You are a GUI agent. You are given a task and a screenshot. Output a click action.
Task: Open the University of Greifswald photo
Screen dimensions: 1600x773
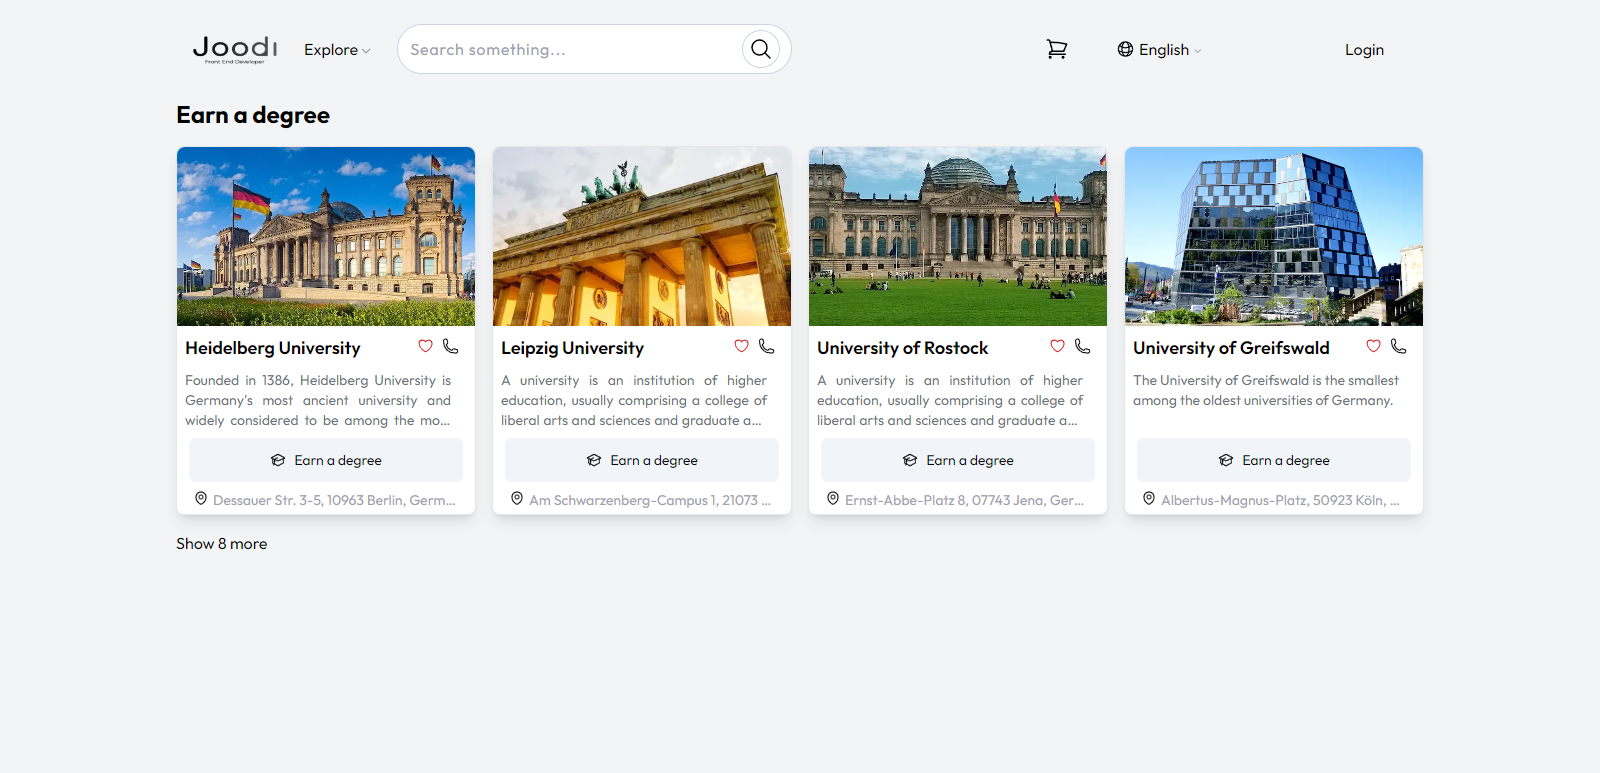[x=1274, y=236]
